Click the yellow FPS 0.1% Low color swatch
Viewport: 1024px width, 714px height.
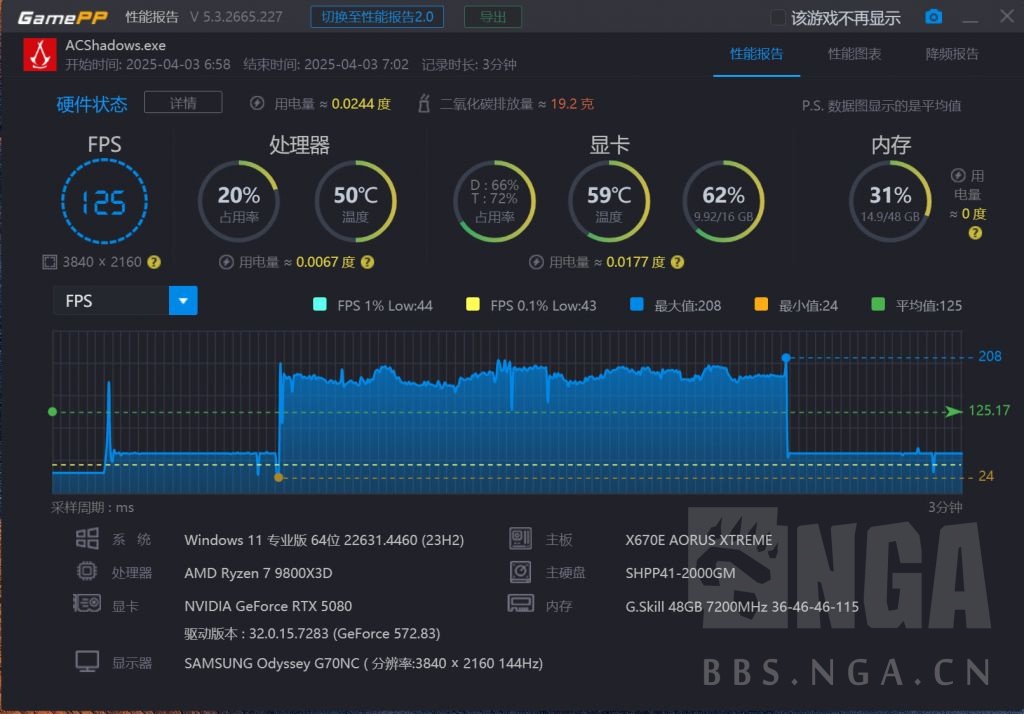(x=471, y=305)
